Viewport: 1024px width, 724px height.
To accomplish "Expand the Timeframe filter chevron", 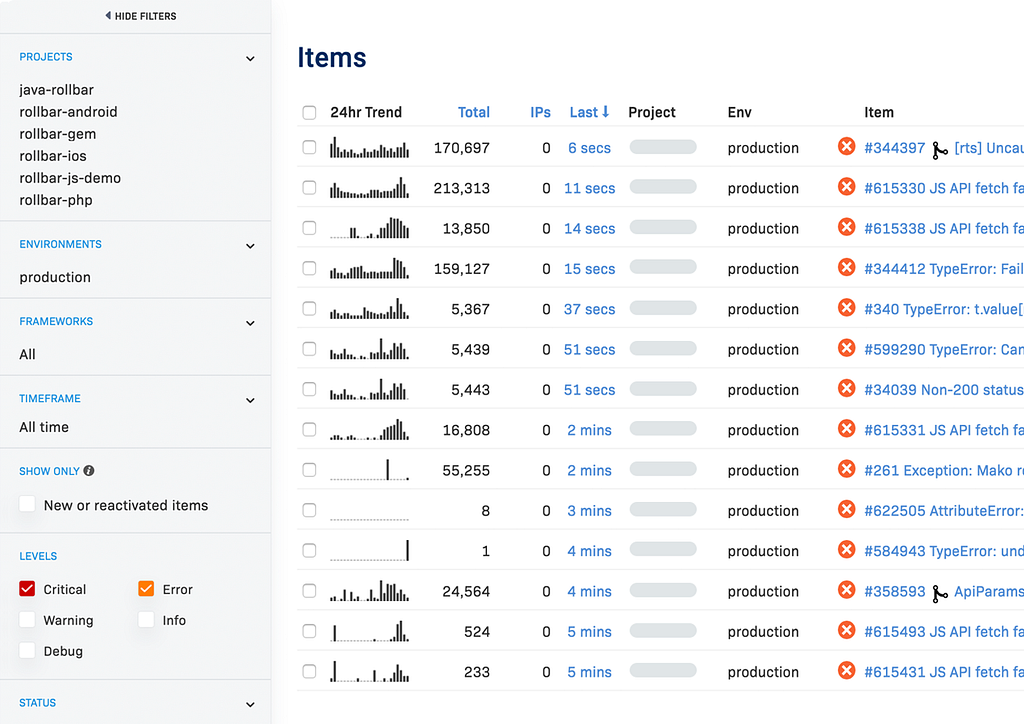I will pos(250,400).
